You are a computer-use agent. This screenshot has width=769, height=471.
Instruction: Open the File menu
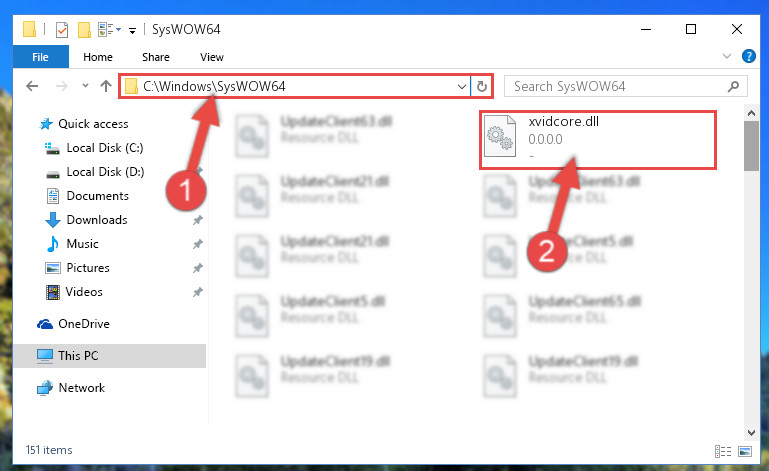point(40,57)
